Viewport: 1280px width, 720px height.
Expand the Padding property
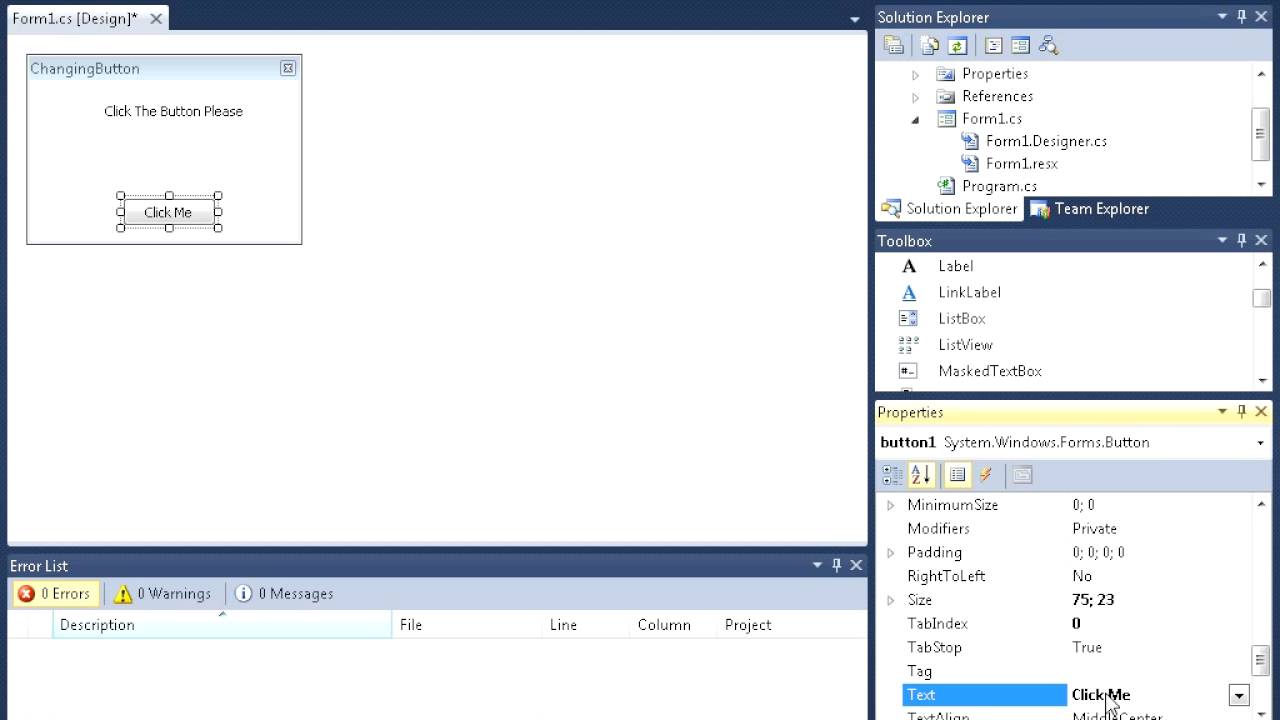(x=891, y=552)
